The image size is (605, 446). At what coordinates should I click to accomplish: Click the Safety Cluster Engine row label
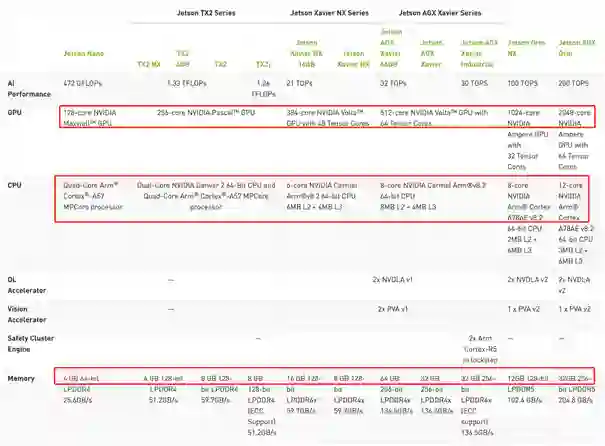31,343
